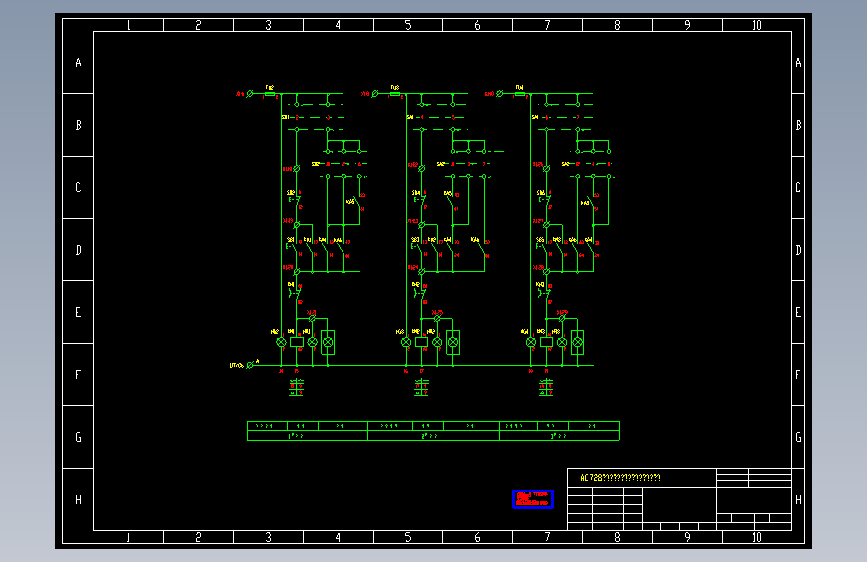Click the neutral bus terminal symbol at the bottom left
This screenshot has height=562, width=867.
coord(250,365)
